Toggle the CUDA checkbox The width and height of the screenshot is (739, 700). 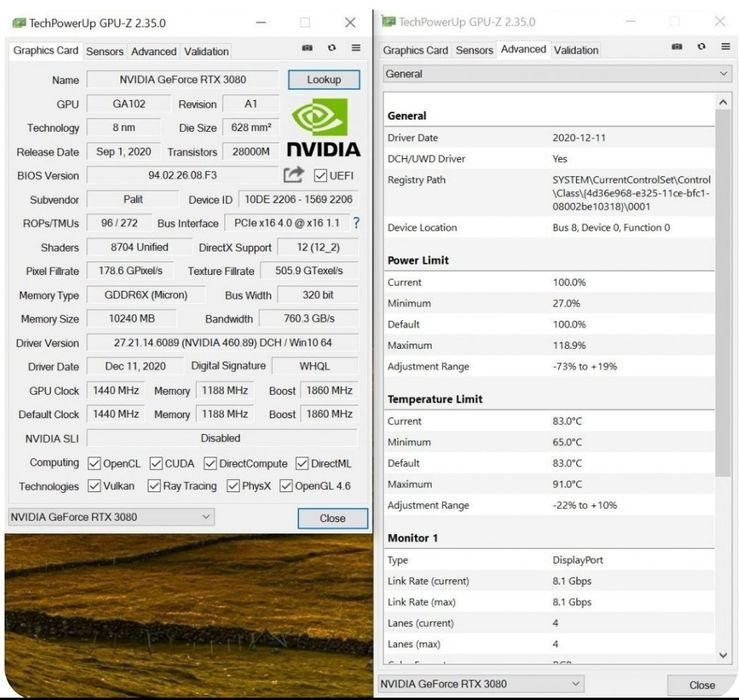[x=156, y=464]
